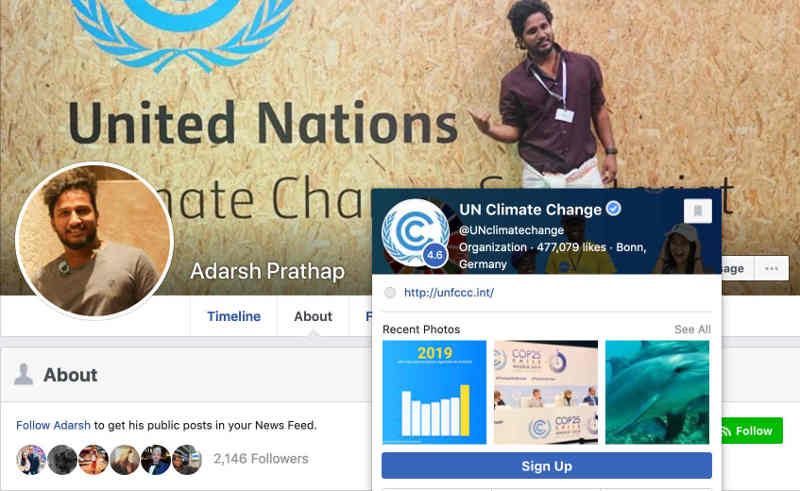Viewport: 800px width, 491px height.
Task: Click the green Follow button
Action: coord(752,431)
